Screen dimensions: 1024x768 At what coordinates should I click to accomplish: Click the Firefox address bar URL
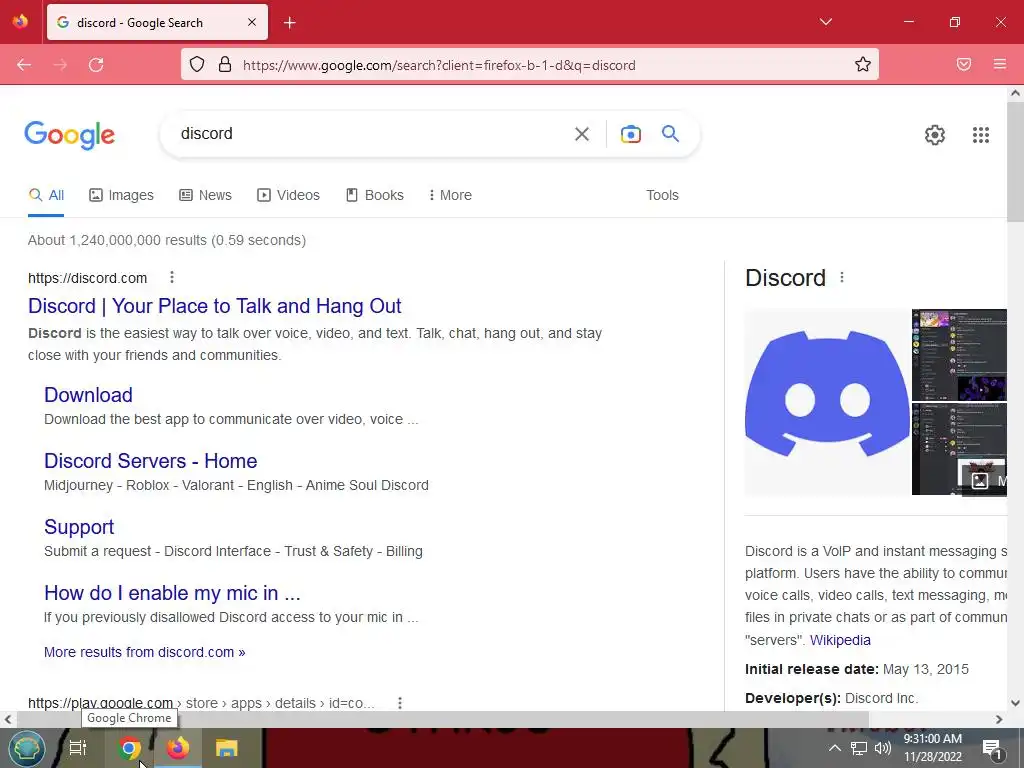click(x=439, y=65)
